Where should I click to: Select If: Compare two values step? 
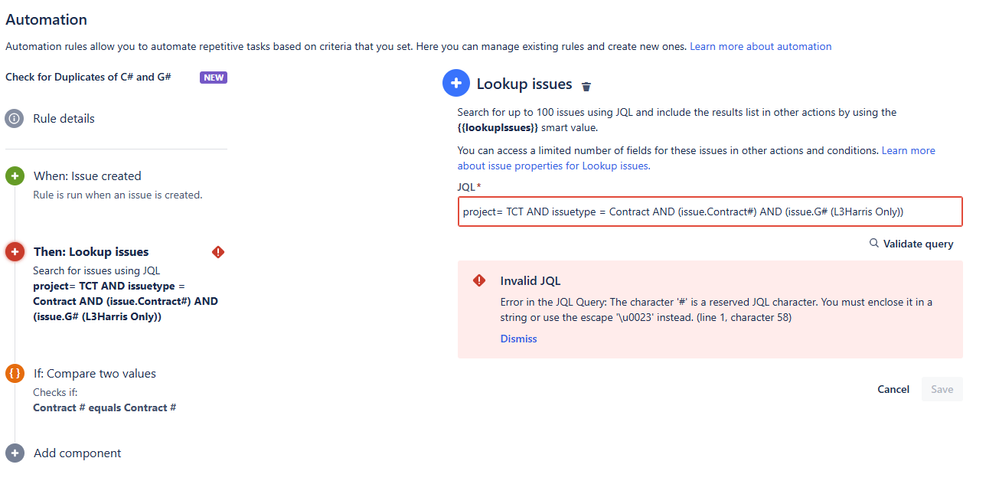pos(94,373)
